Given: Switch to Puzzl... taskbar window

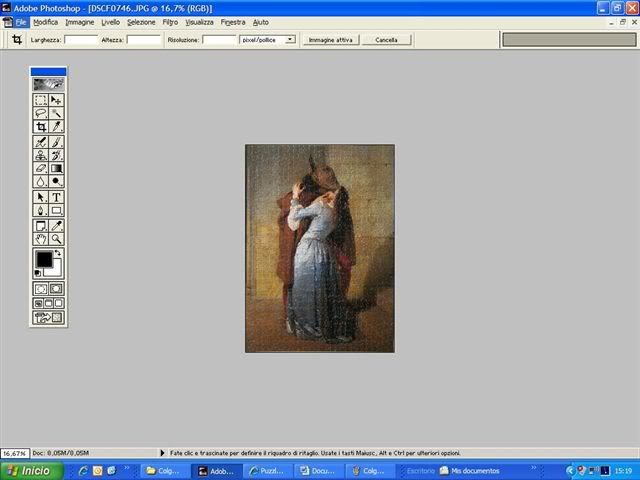Looking at the screenshot, I should click(x=268, y=471).
